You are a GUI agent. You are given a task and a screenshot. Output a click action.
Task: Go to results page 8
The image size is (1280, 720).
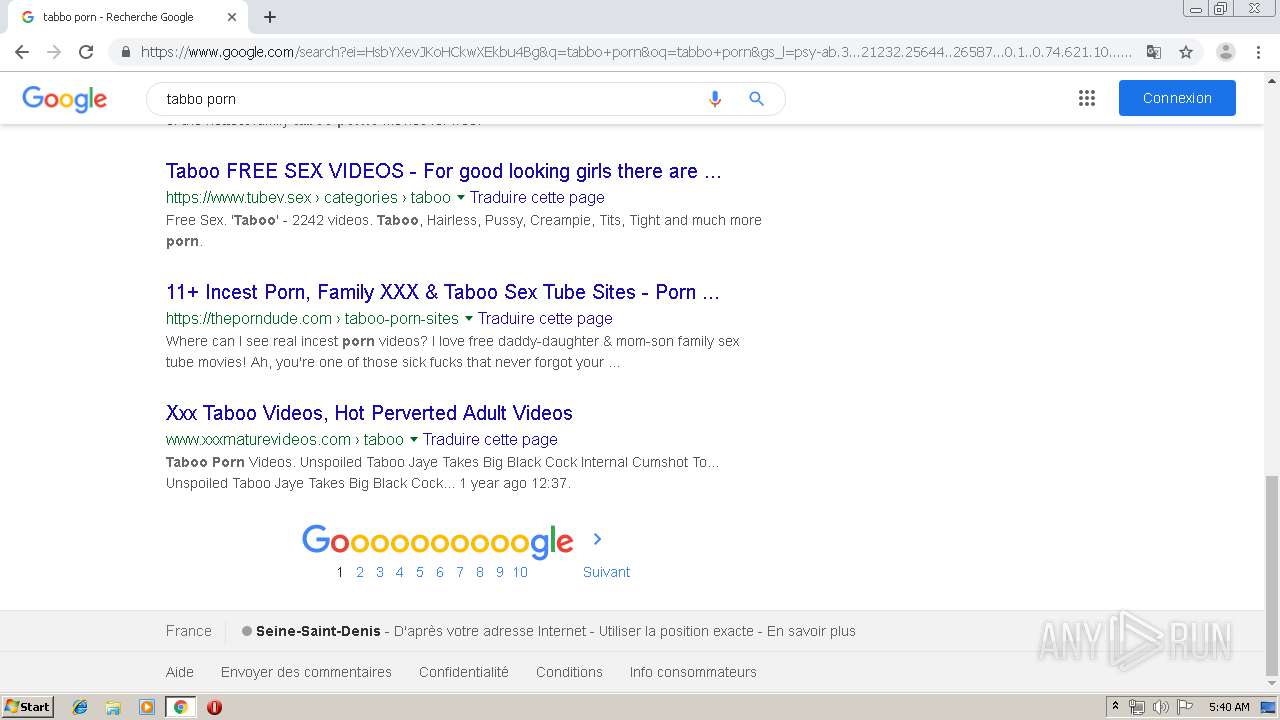(480, 572)
